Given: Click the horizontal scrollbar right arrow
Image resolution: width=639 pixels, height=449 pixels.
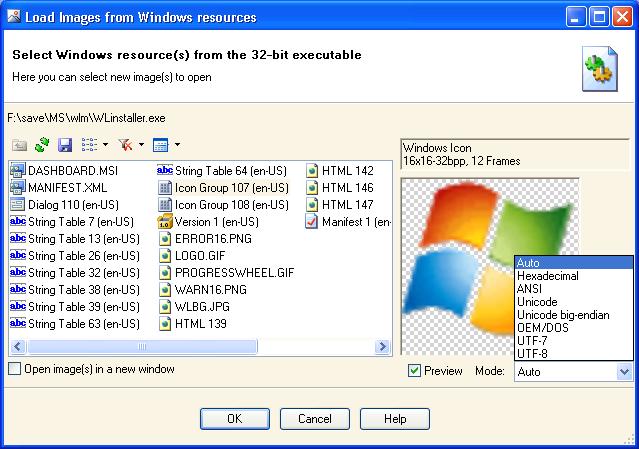Looking at the screenshot, I should click(383, 346).
